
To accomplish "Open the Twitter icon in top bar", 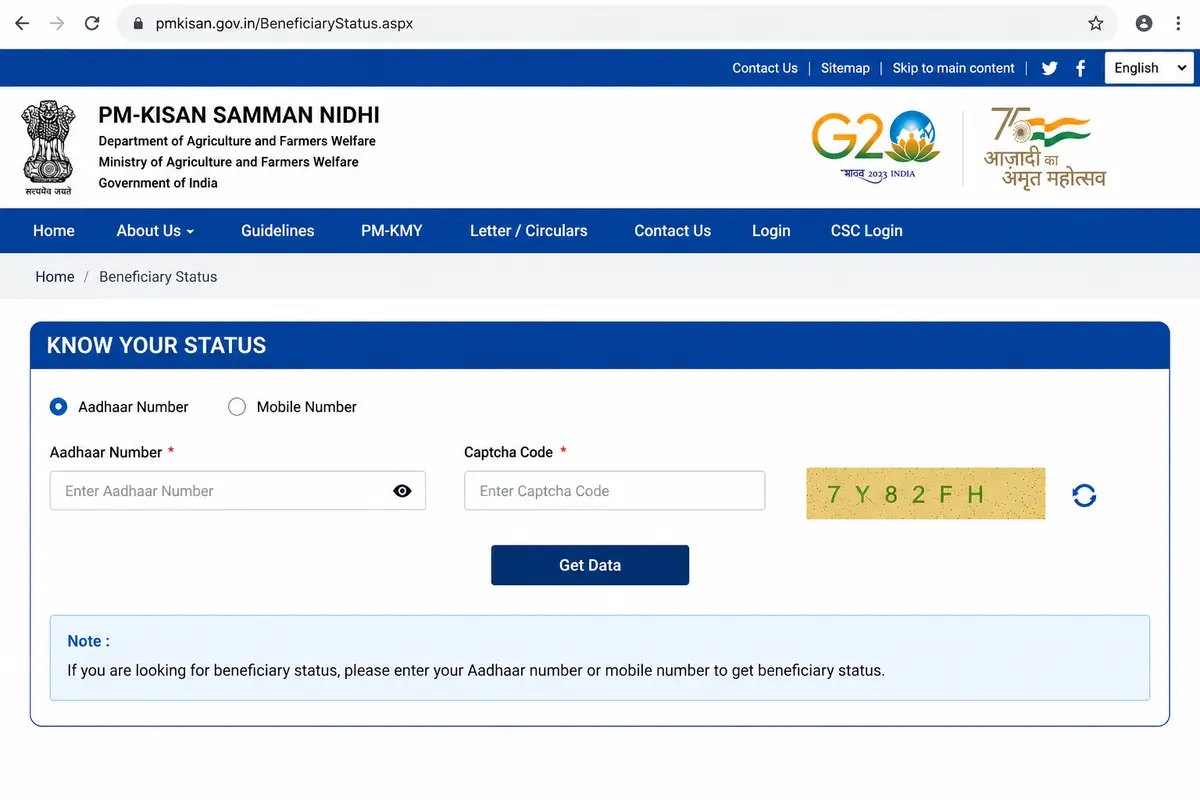I will (x=1049, y=68).
